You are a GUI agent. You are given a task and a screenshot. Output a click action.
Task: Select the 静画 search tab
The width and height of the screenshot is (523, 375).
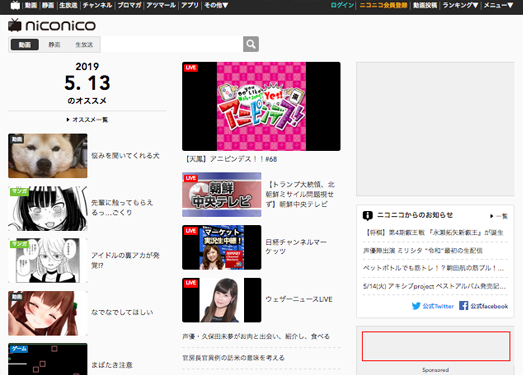54,44
